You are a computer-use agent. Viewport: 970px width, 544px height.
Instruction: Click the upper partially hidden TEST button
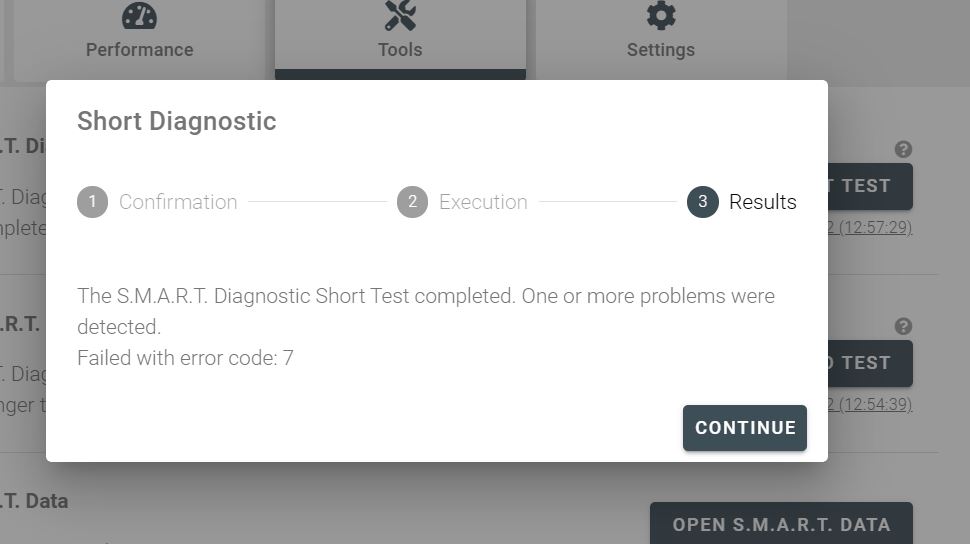click(x=870, y=186)
